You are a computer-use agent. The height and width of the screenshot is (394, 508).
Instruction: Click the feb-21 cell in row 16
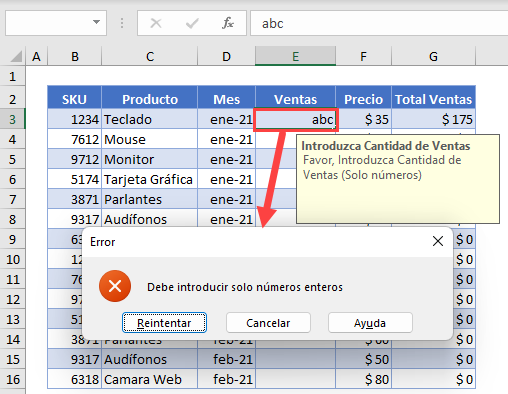(226, 379)
